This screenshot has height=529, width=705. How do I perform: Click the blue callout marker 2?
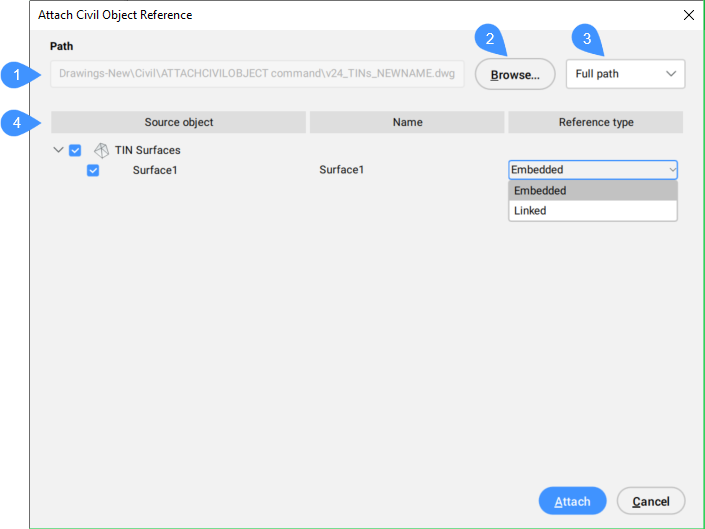click(490, 39)
